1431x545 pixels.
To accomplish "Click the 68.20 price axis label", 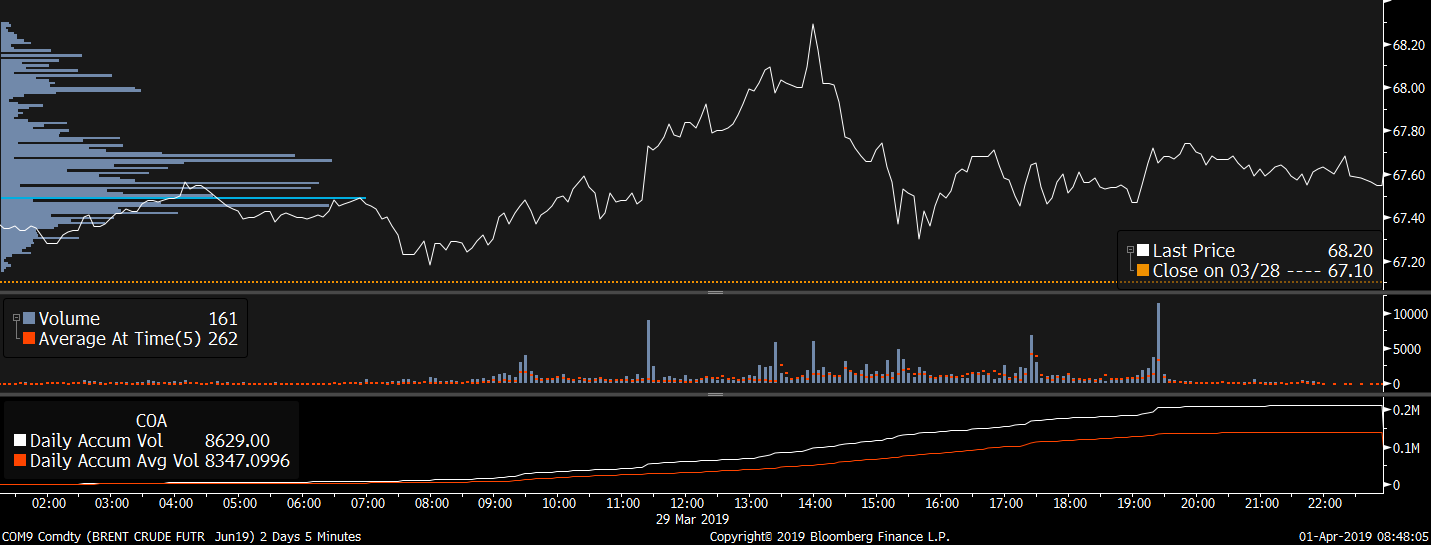I will [1408, 45].
